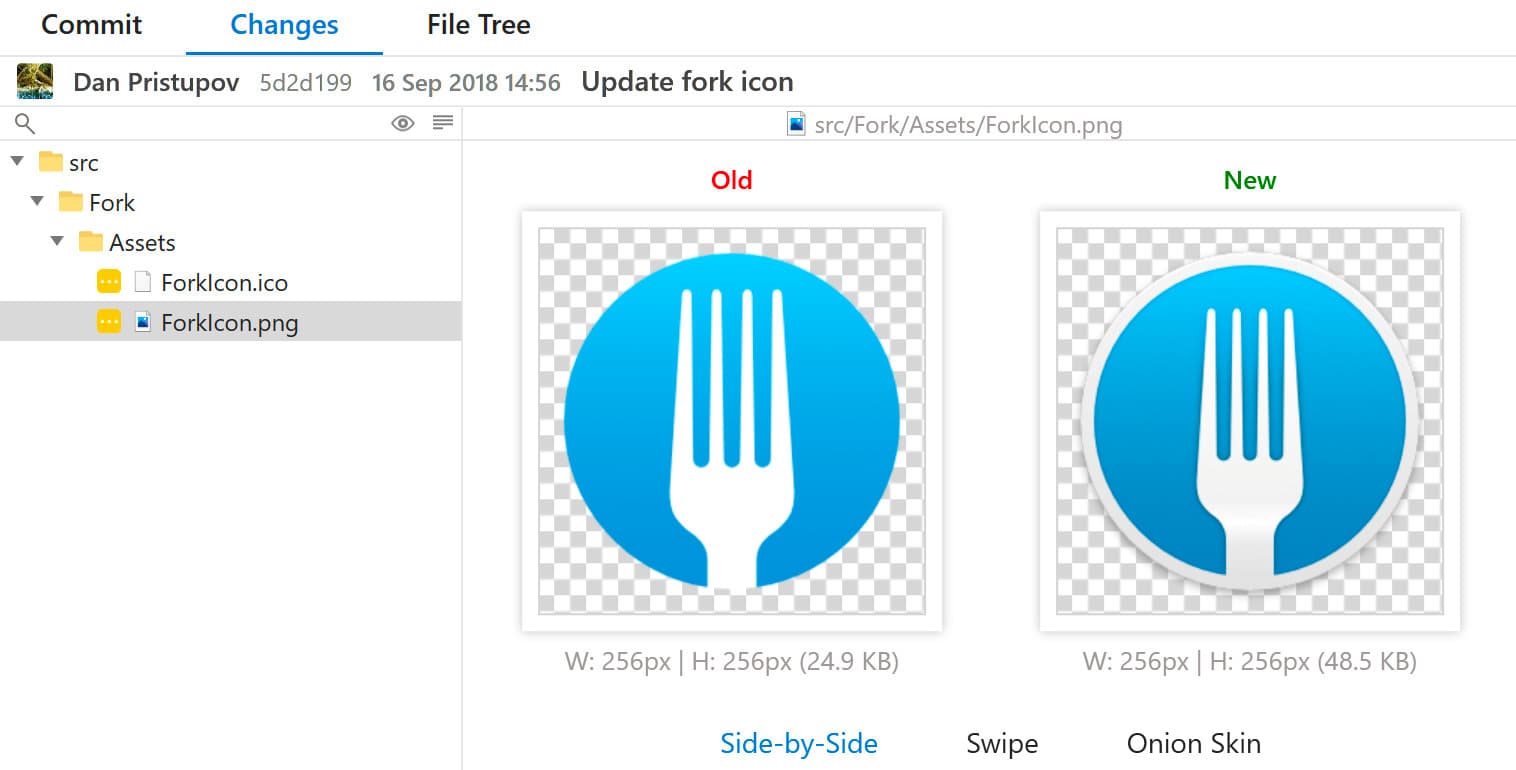Click the commit hash 5d2d199

click(306, 82)
